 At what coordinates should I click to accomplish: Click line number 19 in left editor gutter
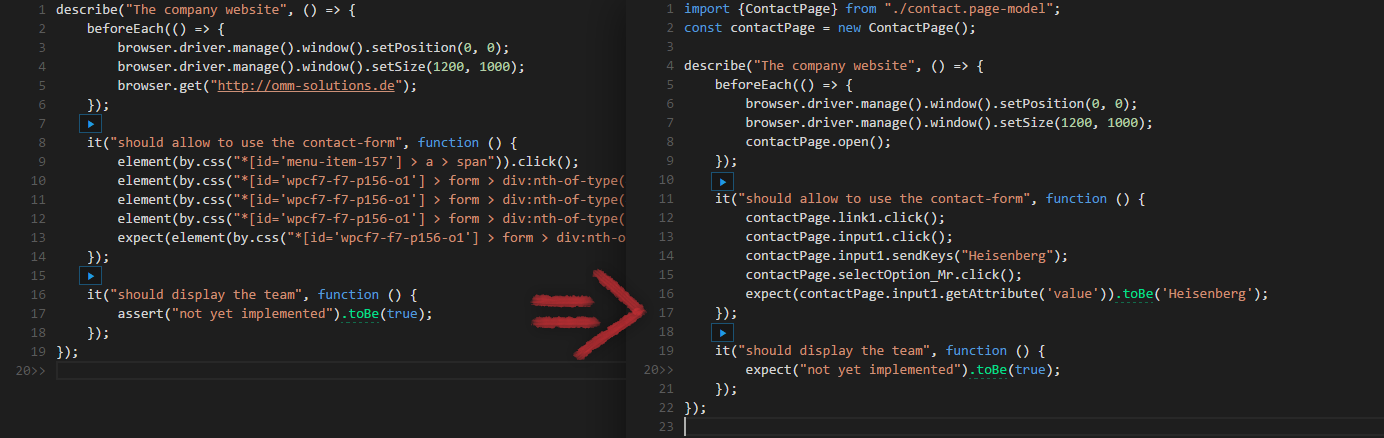[38, 352]
